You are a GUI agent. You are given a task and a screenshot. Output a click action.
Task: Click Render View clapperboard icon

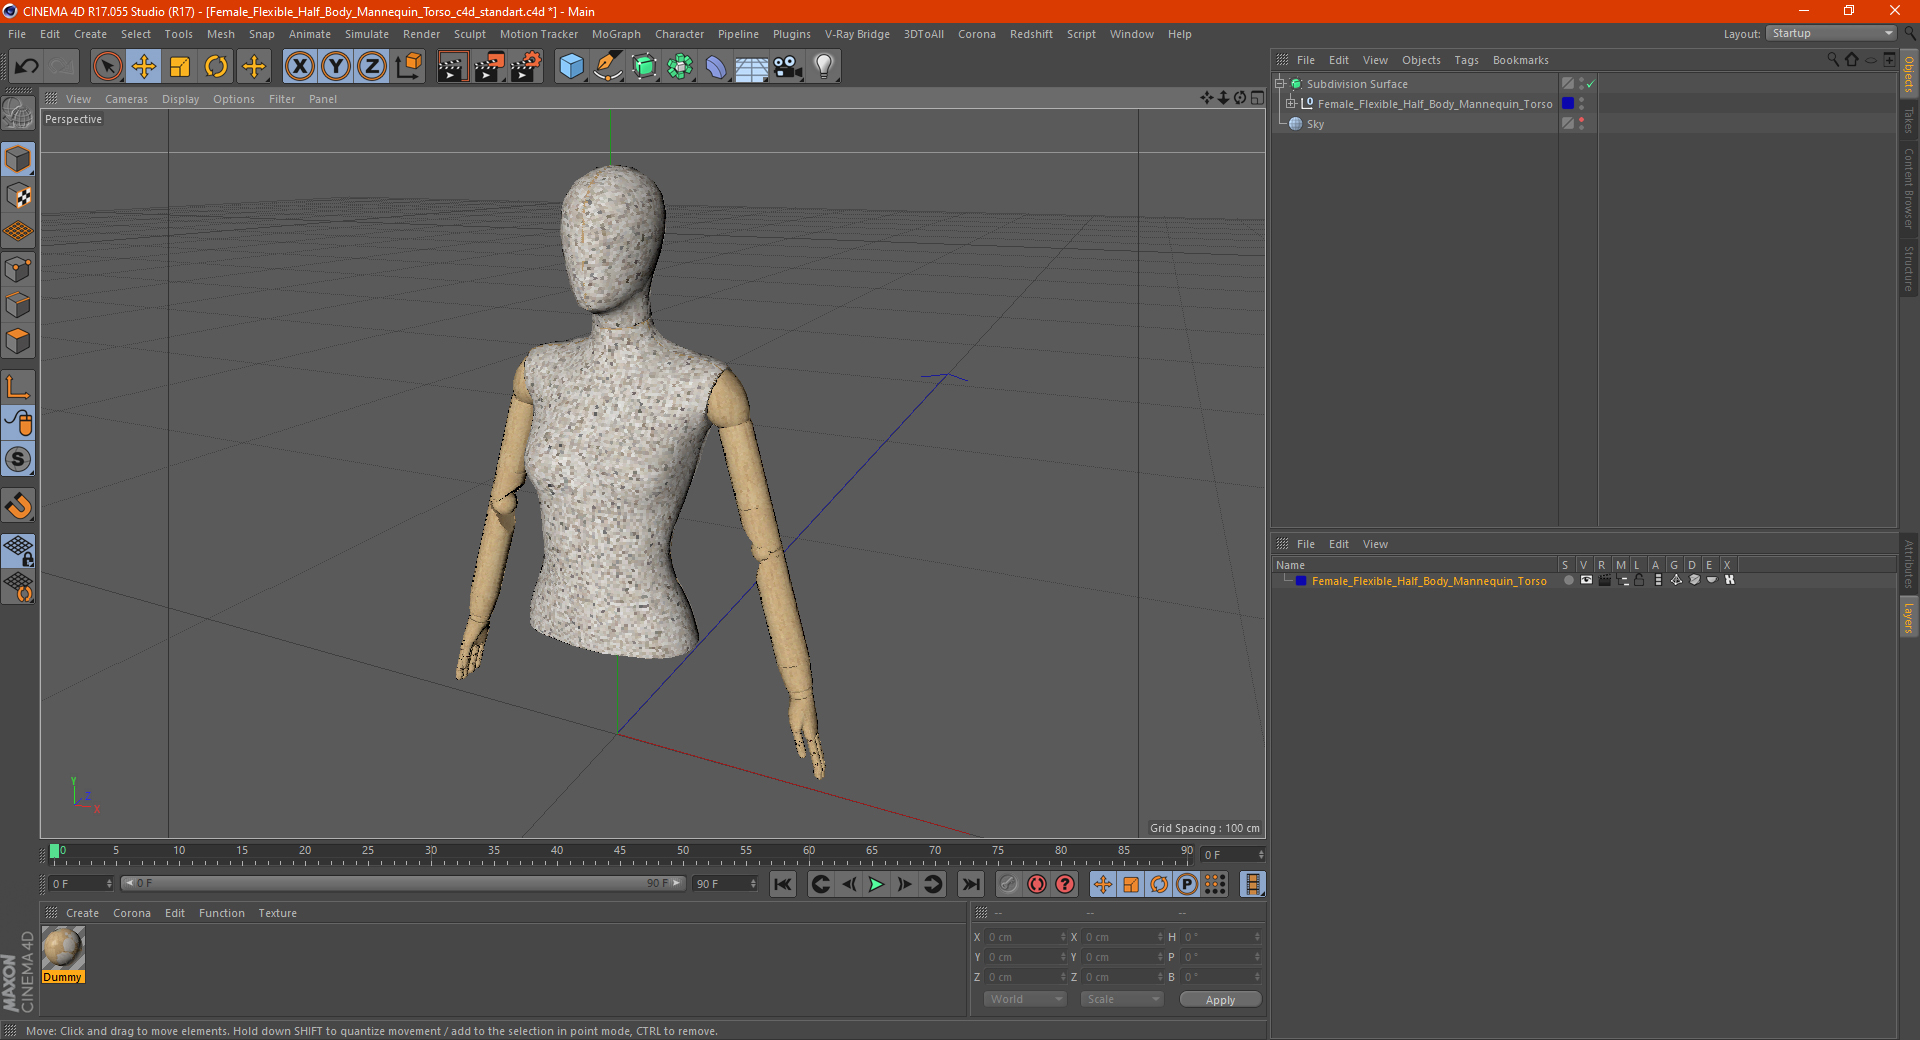pyautogui.click(x=452, y=67)
